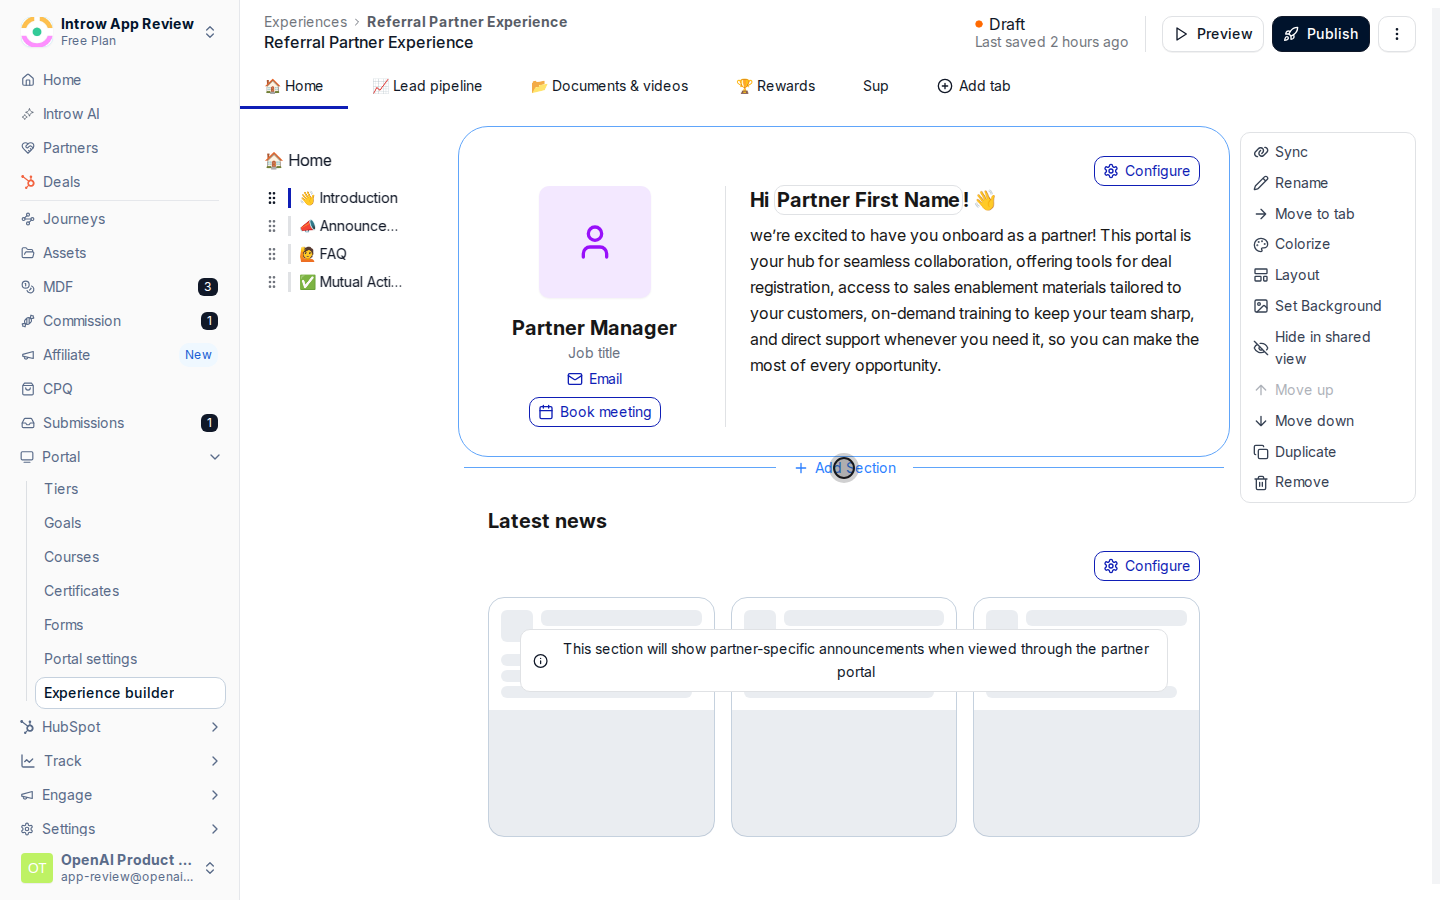
Task: Click Move down arrow option
Action: pos(1304,421)
